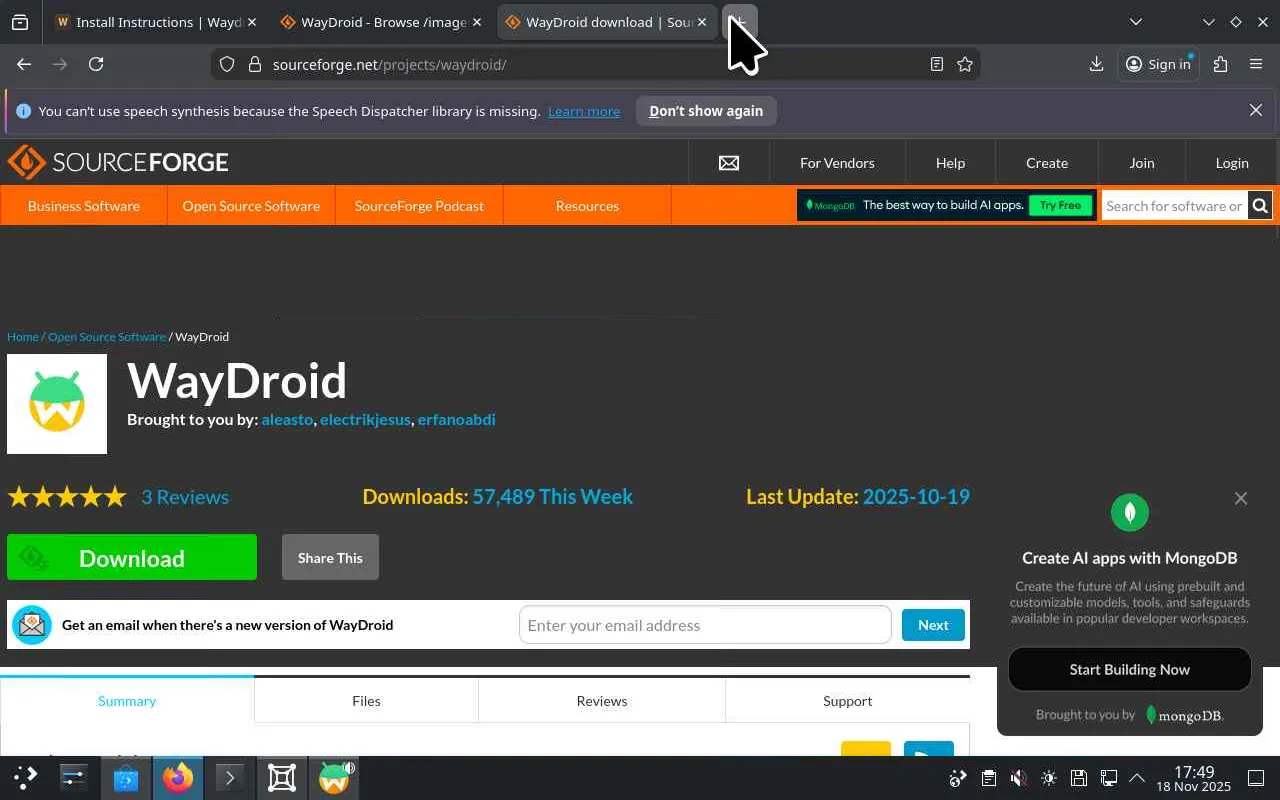Viewport: 1280px width, 800px height.
Task: Switch to WayDroid Browse images tab
Action: click(x=380, y=22)
